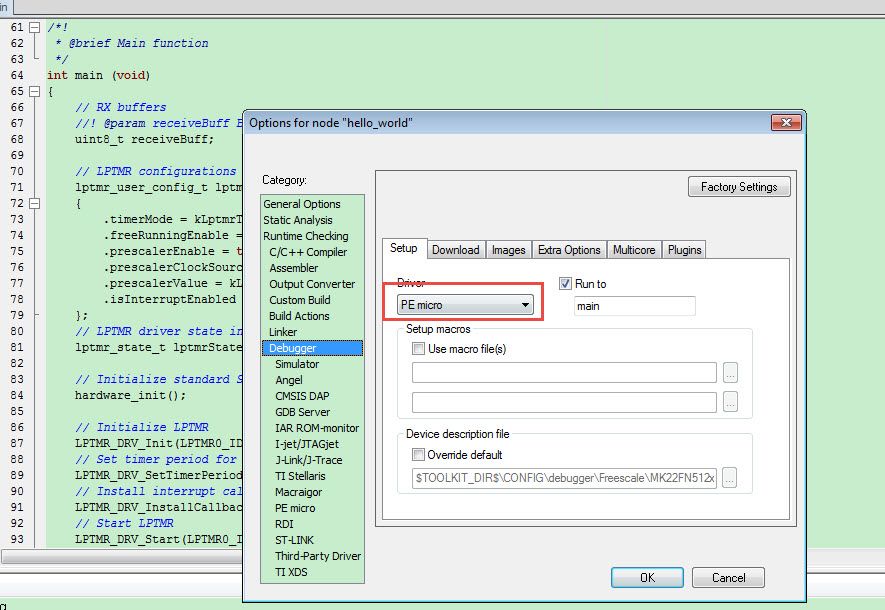Viewport: 885px width, 610px height.
Task: Select General Options category
Action: click(x=302, y=204)
